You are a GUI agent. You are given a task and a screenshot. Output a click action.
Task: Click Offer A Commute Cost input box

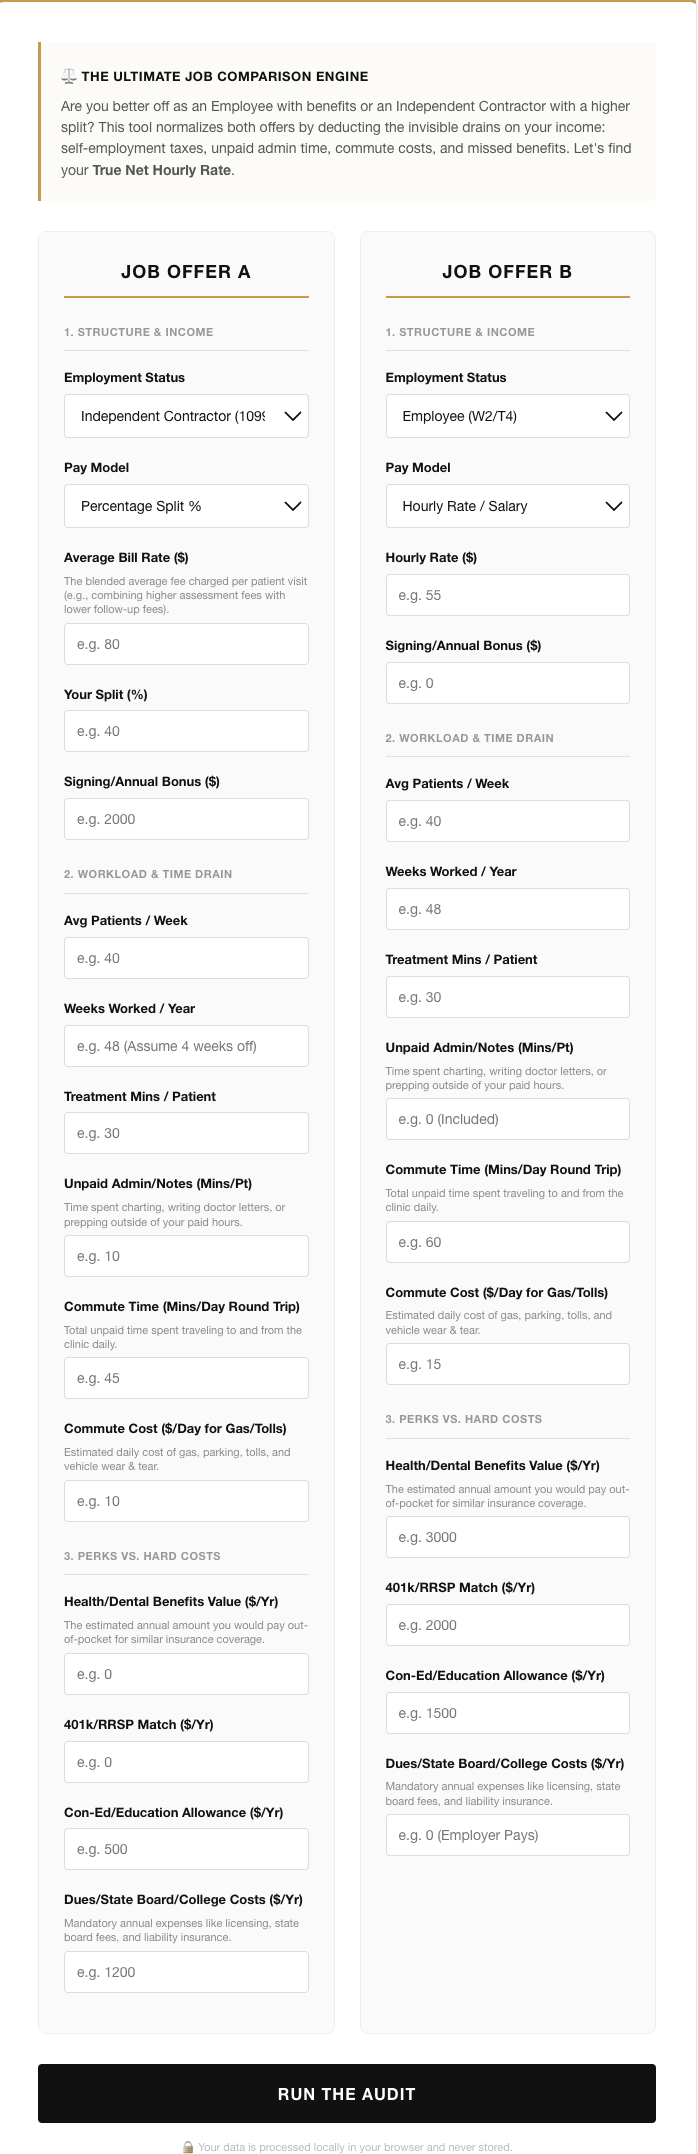click(186, 1501)
